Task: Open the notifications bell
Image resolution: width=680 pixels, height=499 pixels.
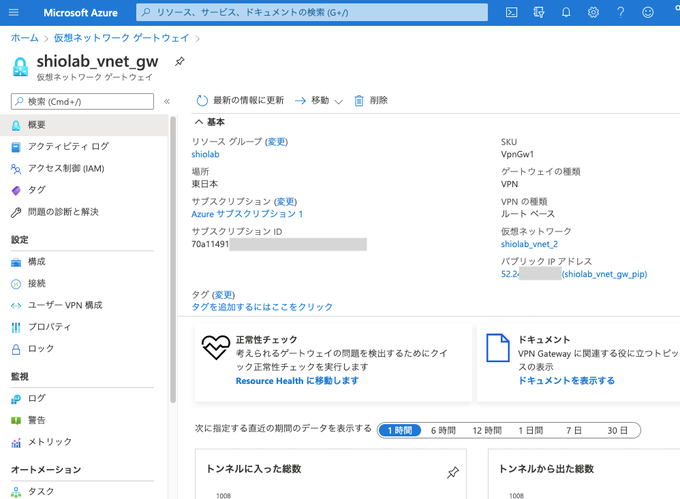Action: pyautogui.click(x=566, y=12)
